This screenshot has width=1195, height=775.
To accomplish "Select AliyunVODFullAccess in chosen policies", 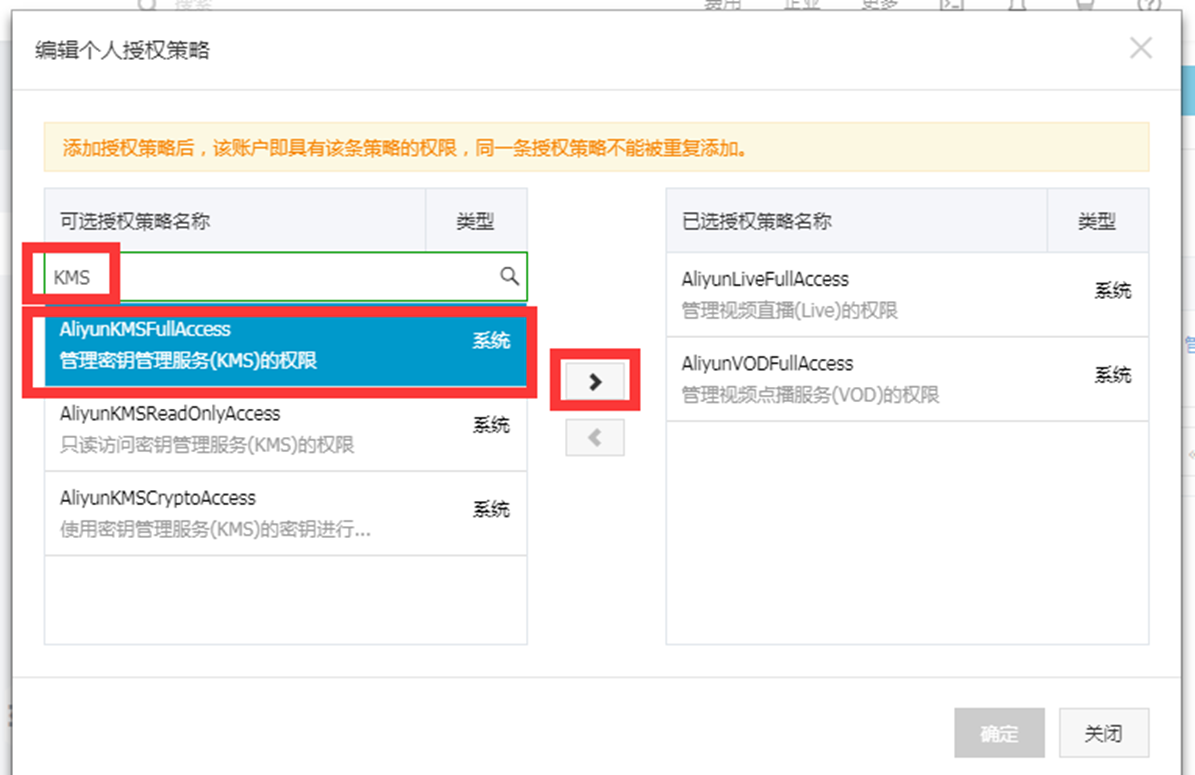I will pos(907,379).
